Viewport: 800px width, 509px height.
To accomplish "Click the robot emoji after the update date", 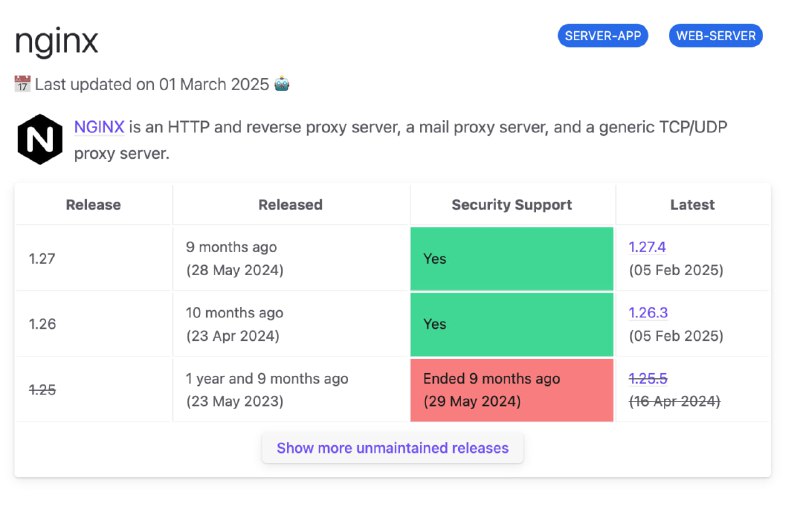I will [x=282, y=84].
